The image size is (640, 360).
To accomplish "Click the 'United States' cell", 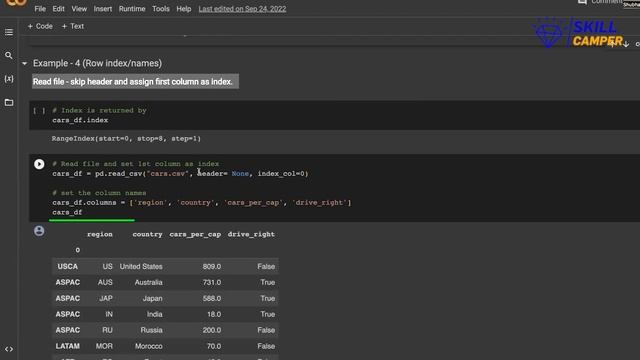I will point(141,267).
